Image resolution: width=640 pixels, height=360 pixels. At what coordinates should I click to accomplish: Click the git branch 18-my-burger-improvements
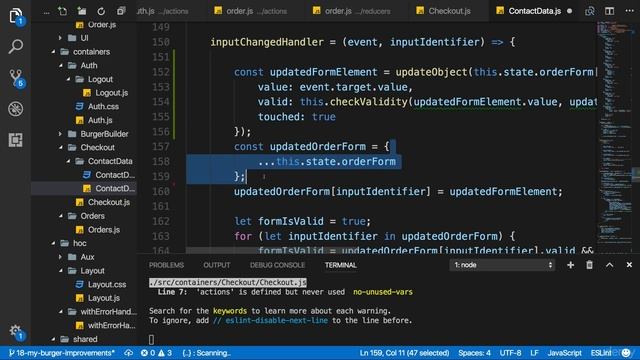tap(61, 353)
